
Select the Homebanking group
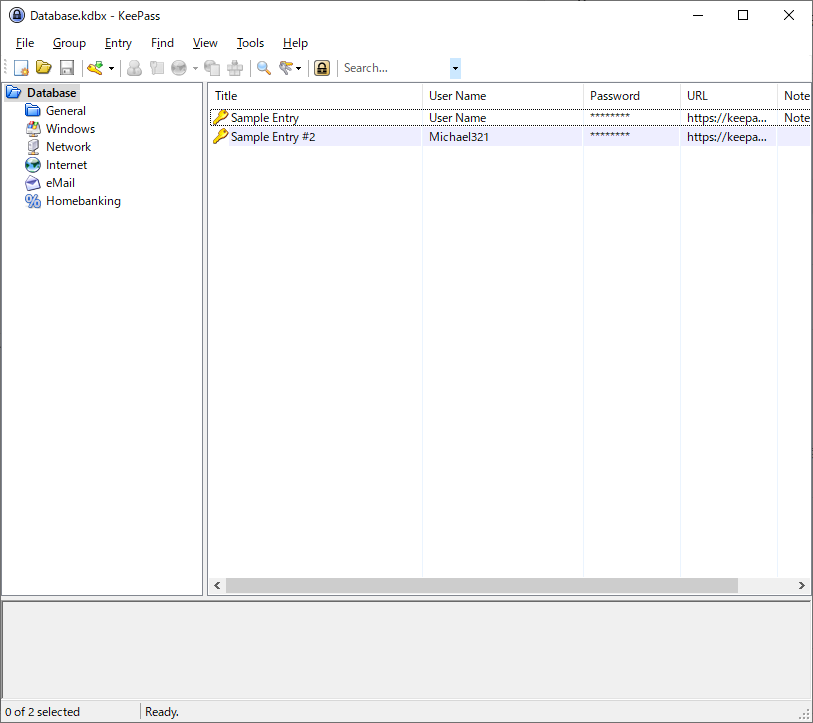pos(82,201)
